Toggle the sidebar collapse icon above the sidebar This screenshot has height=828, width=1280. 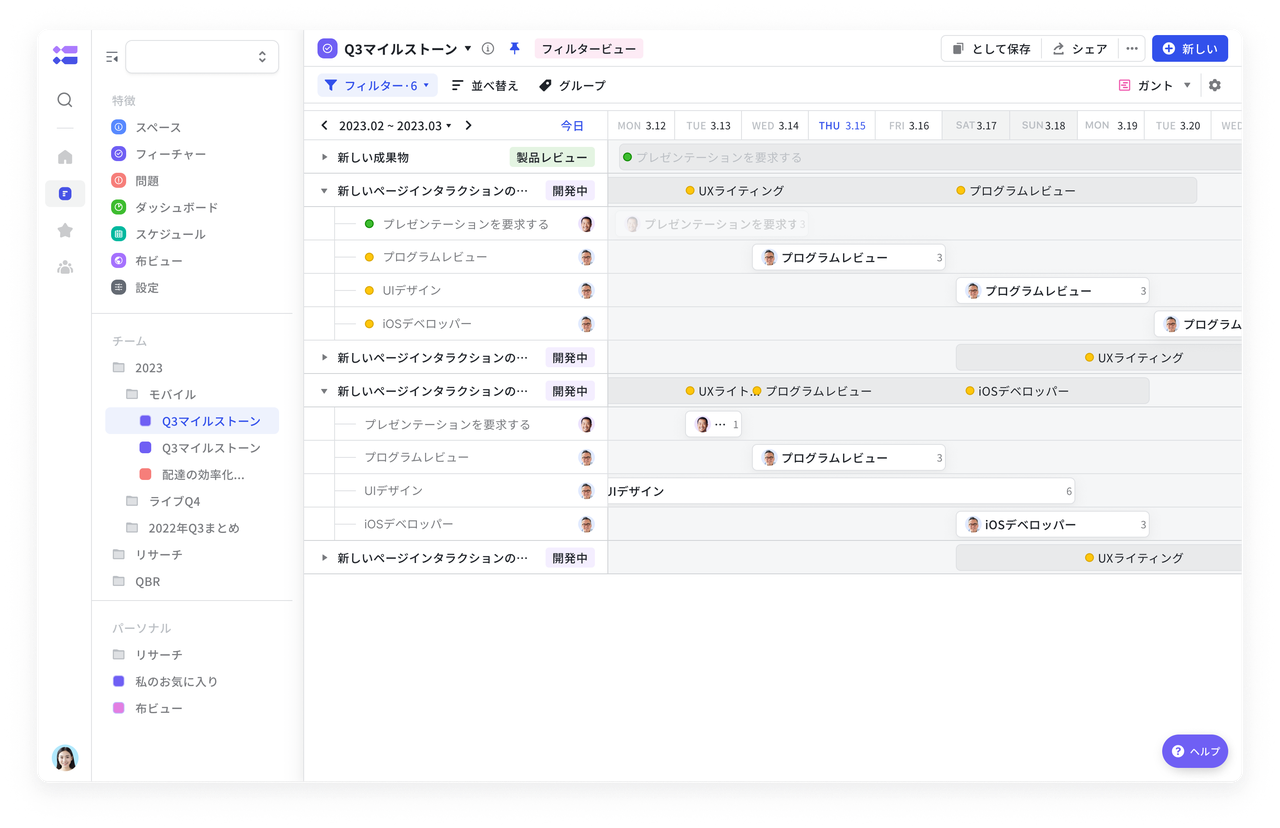click(110, 56)
